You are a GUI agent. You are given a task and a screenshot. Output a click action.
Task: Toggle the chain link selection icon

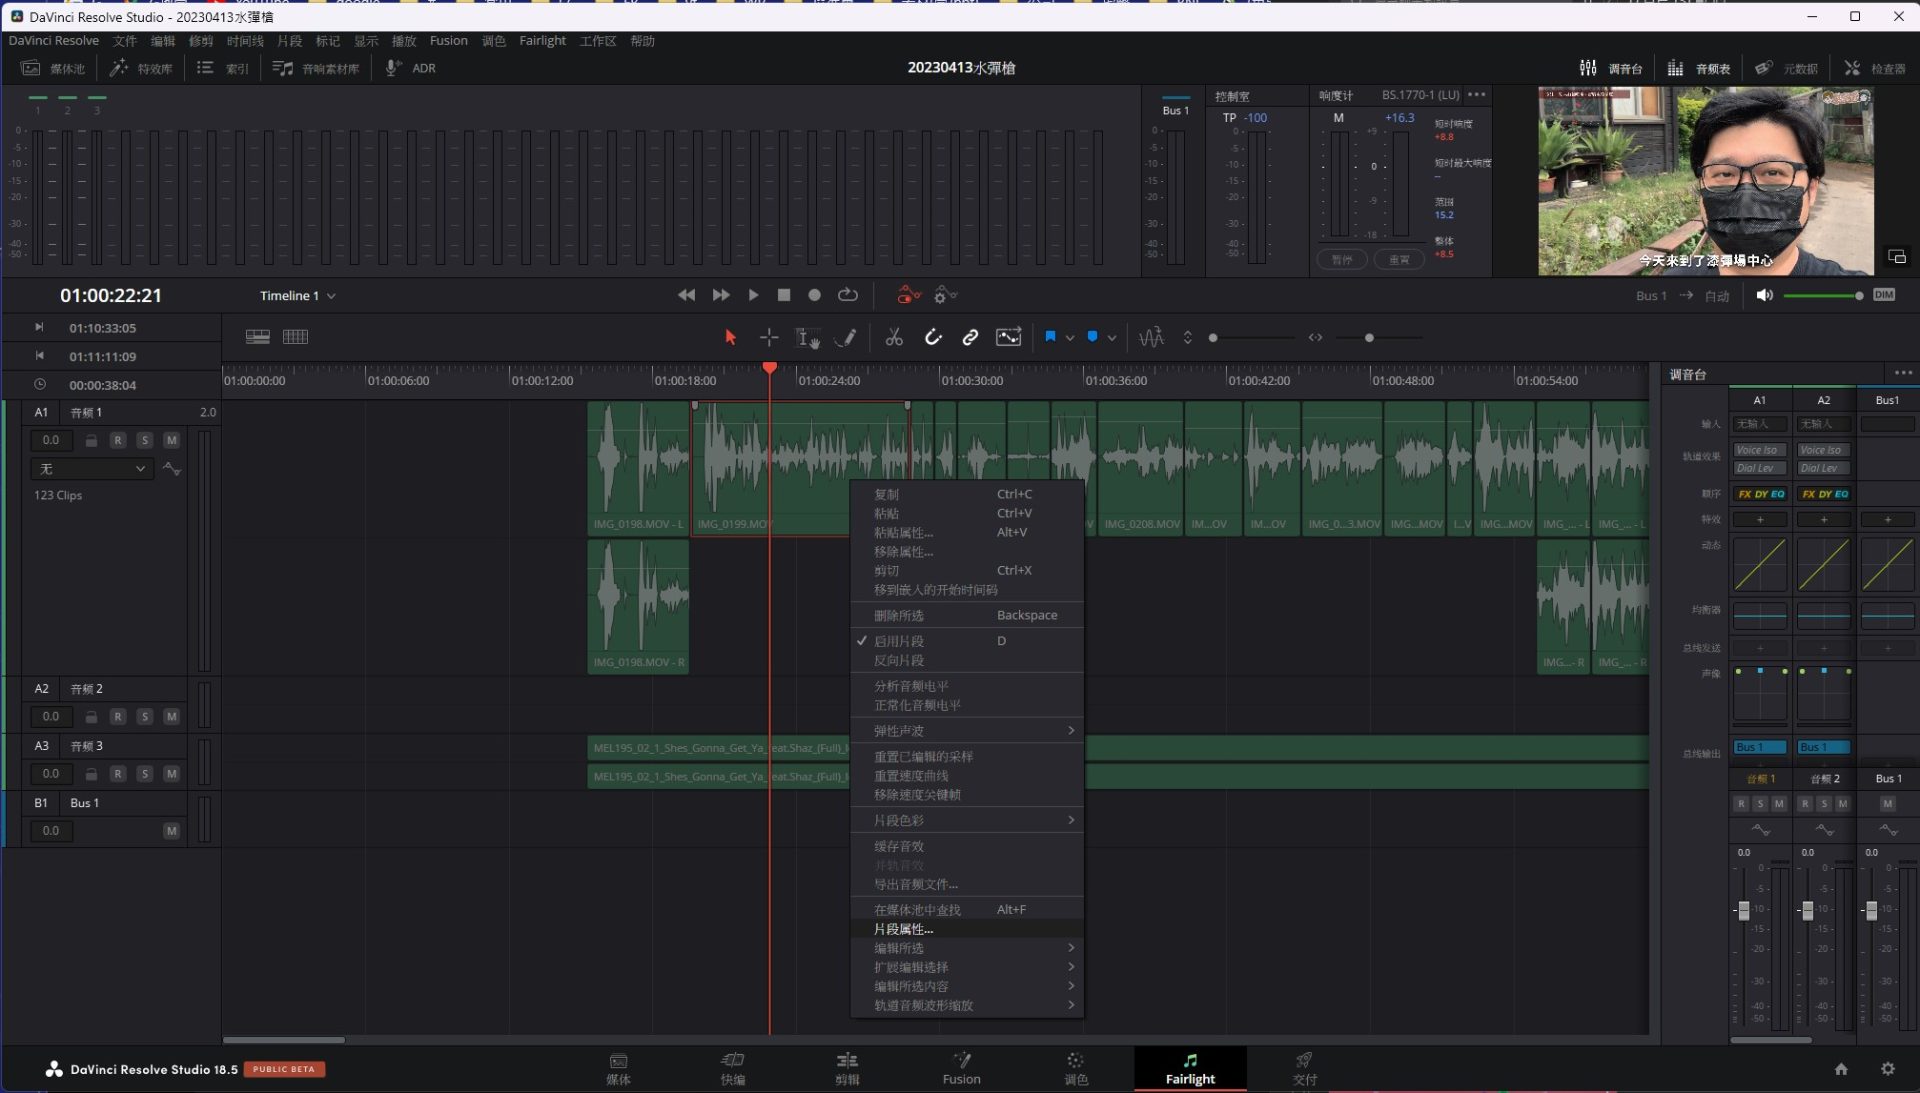(x=970, y=337)
